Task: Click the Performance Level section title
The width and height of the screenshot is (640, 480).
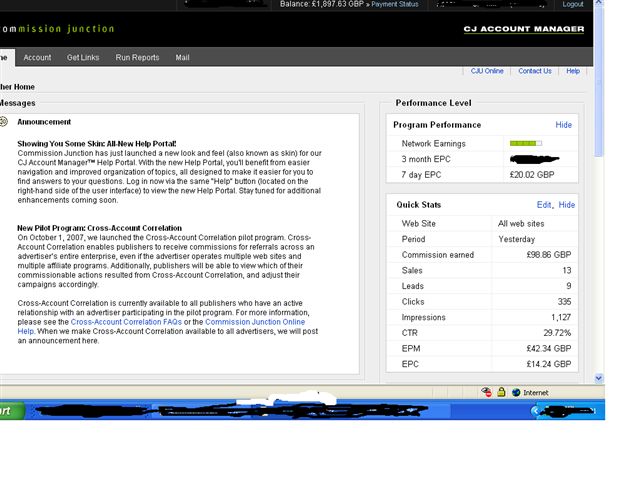Action: tap(433, 103)
